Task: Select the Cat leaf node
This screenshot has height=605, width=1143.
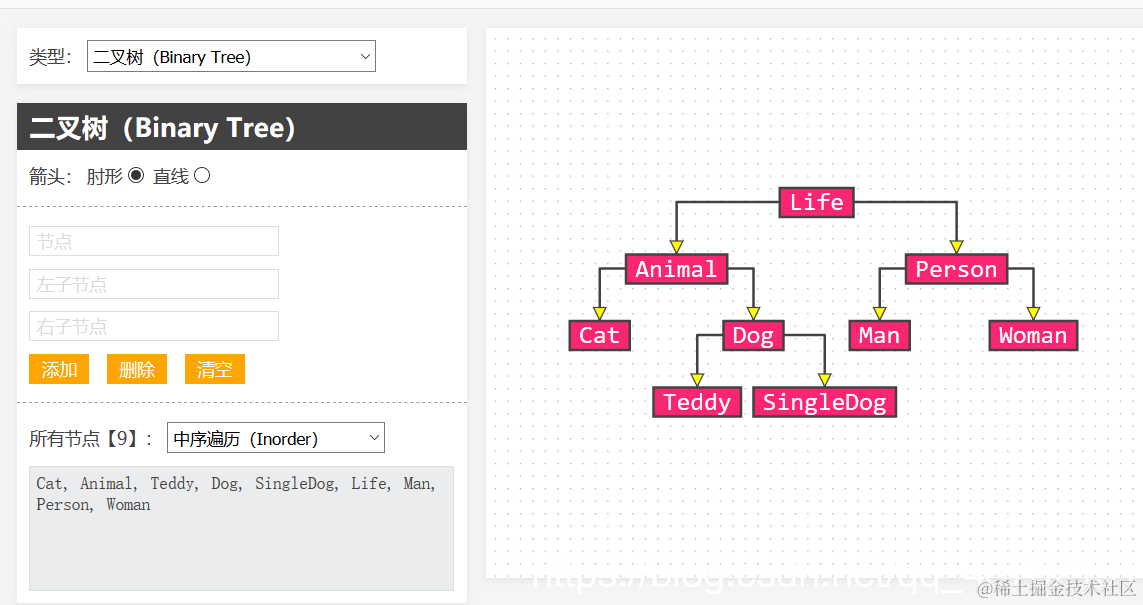Action: (x=599, y=335)
